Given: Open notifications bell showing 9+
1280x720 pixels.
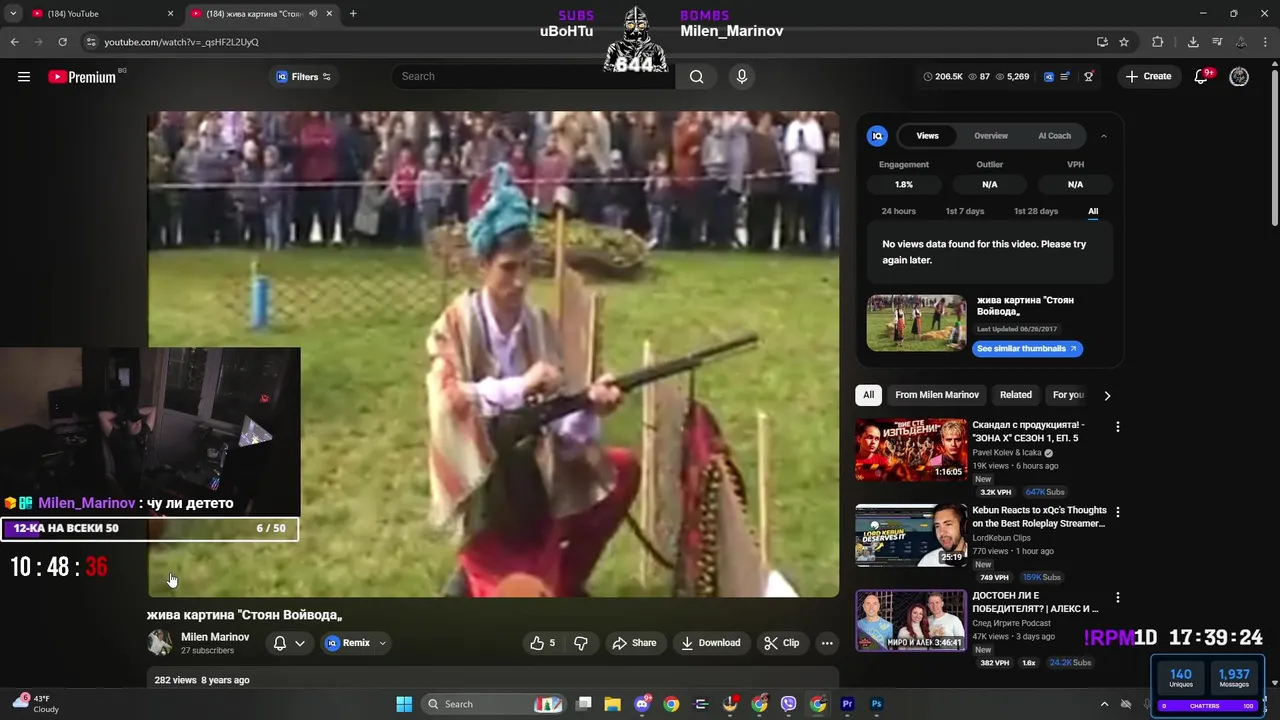Looking at the screenshot, I should pos(1202,77).
